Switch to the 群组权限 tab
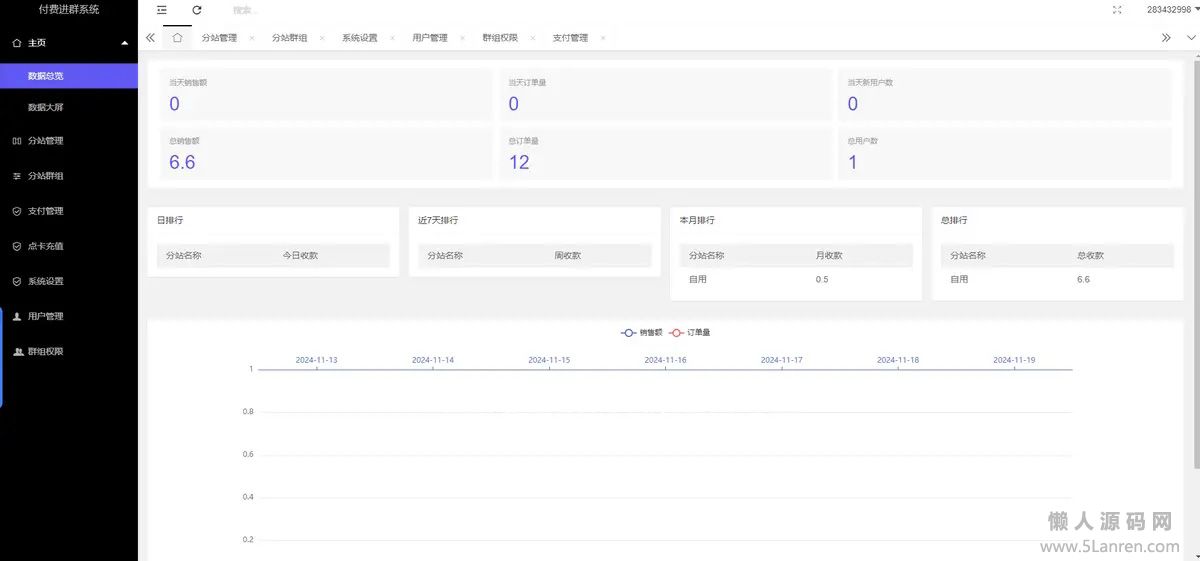1200x561 pixels. coord(500,38)
